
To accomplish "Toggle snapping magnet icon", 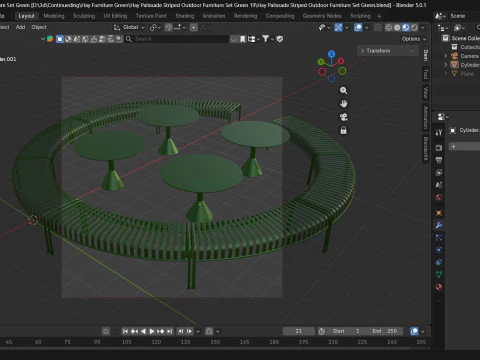I will click(169, 27).
